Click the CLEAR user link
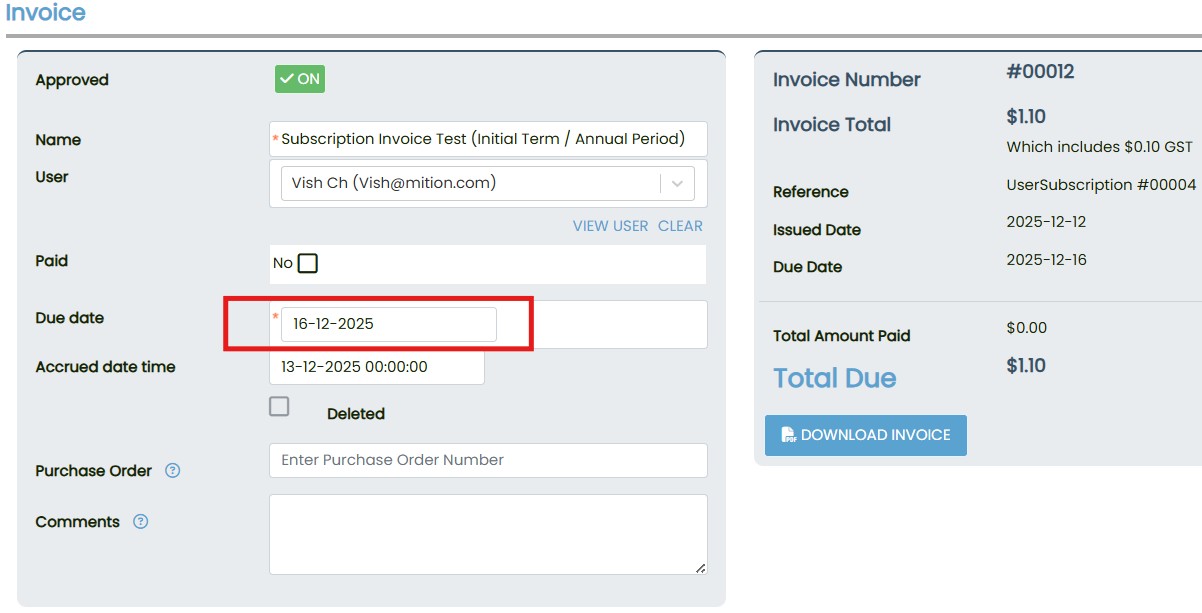Image resolution: width=1202 pixels, height=613 pixels. click(x=680, y=226)
